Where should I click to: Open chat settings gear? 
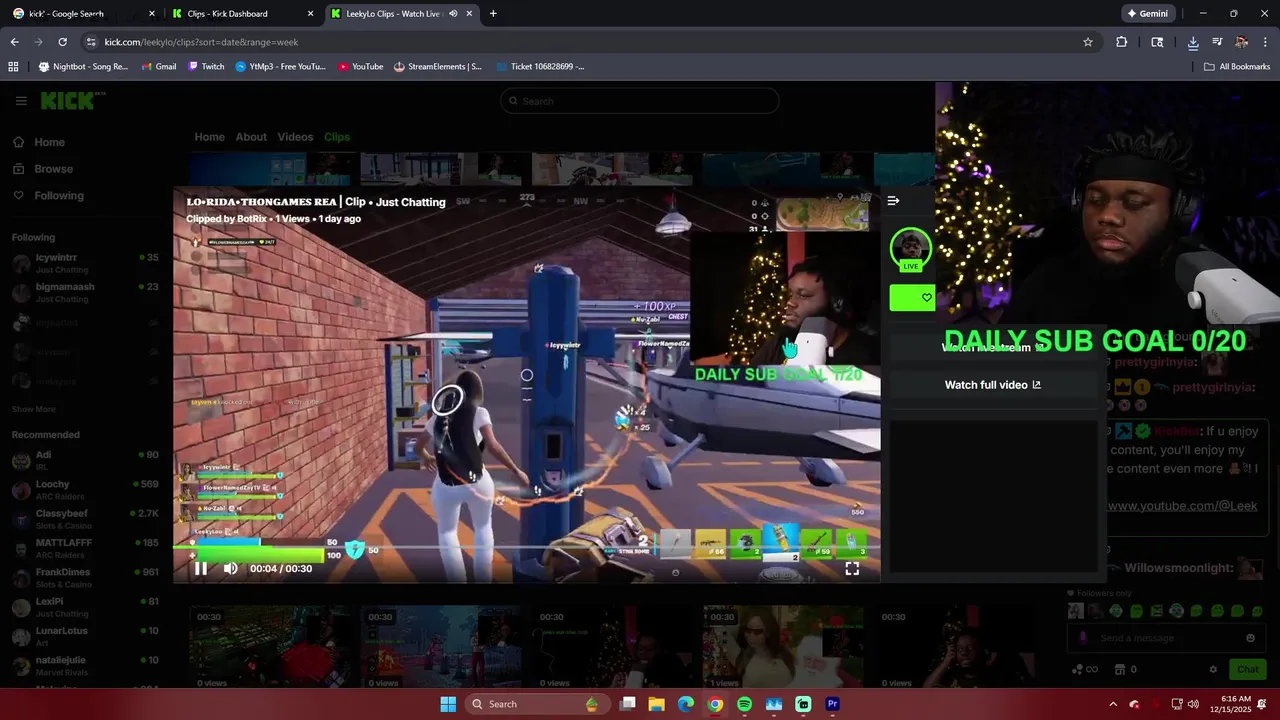[1213, 670]
